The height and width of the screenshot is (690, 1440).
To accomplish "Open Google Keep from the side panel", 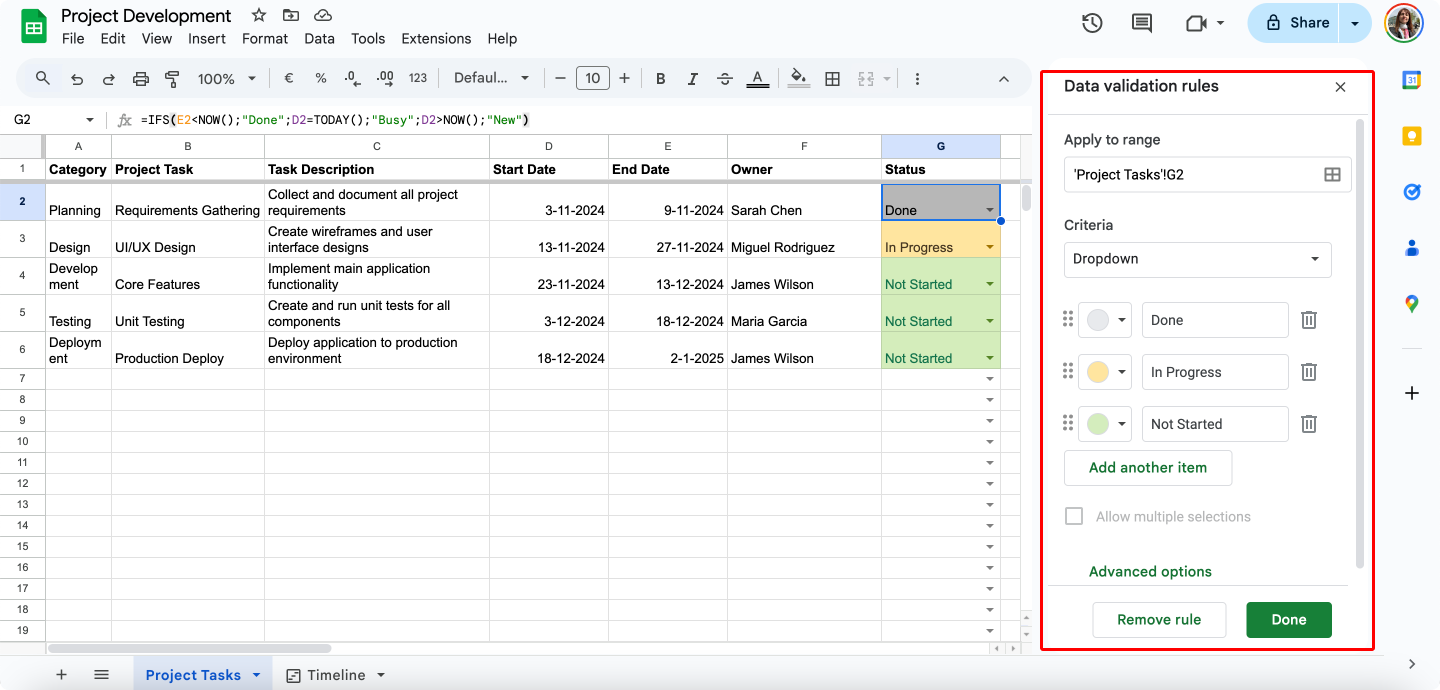I will point(1411,136).
